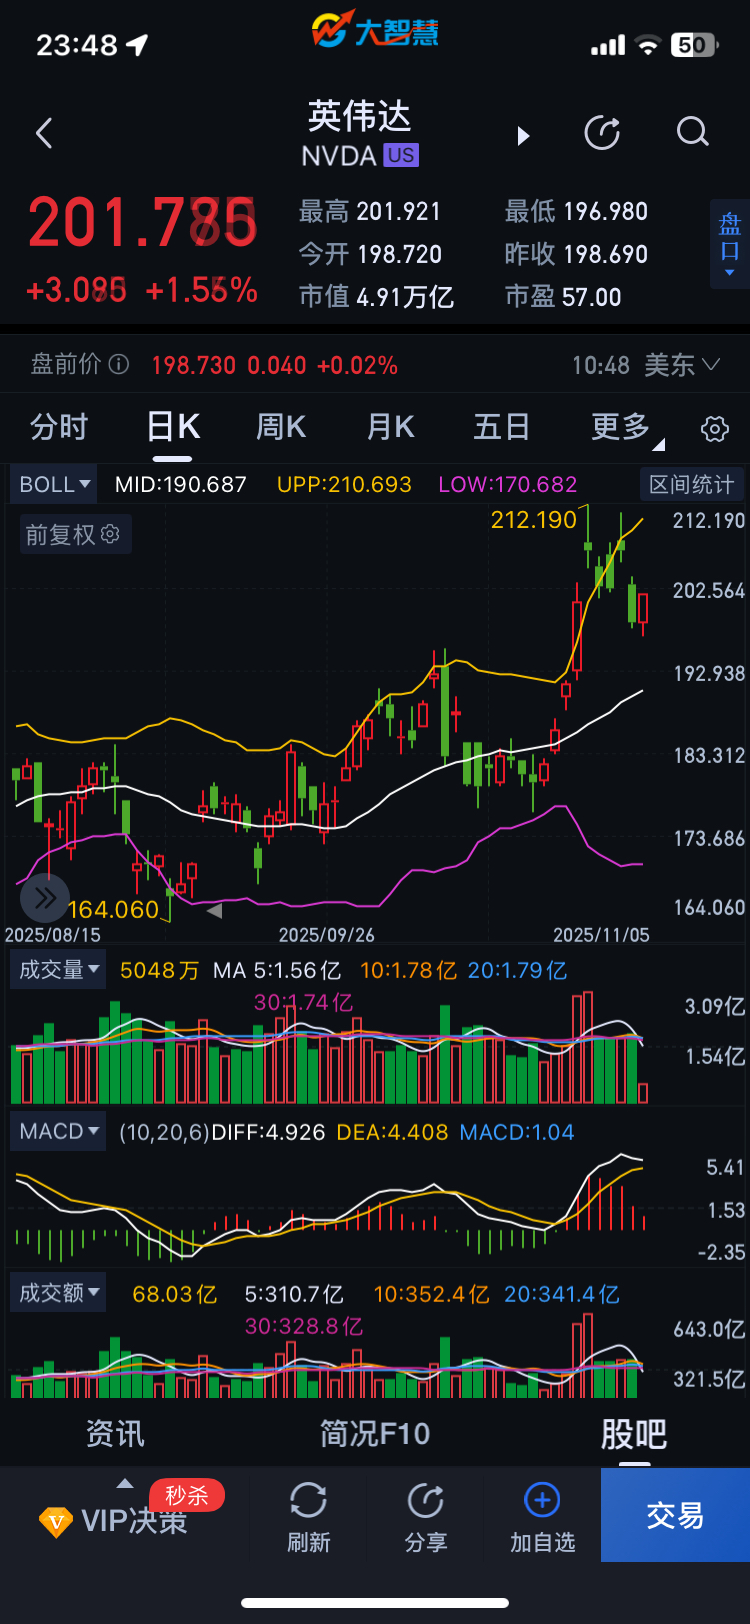Add to watchlist with 加自选
This screenshot has height=1624, width=750.
click(x=542, y=1517)
